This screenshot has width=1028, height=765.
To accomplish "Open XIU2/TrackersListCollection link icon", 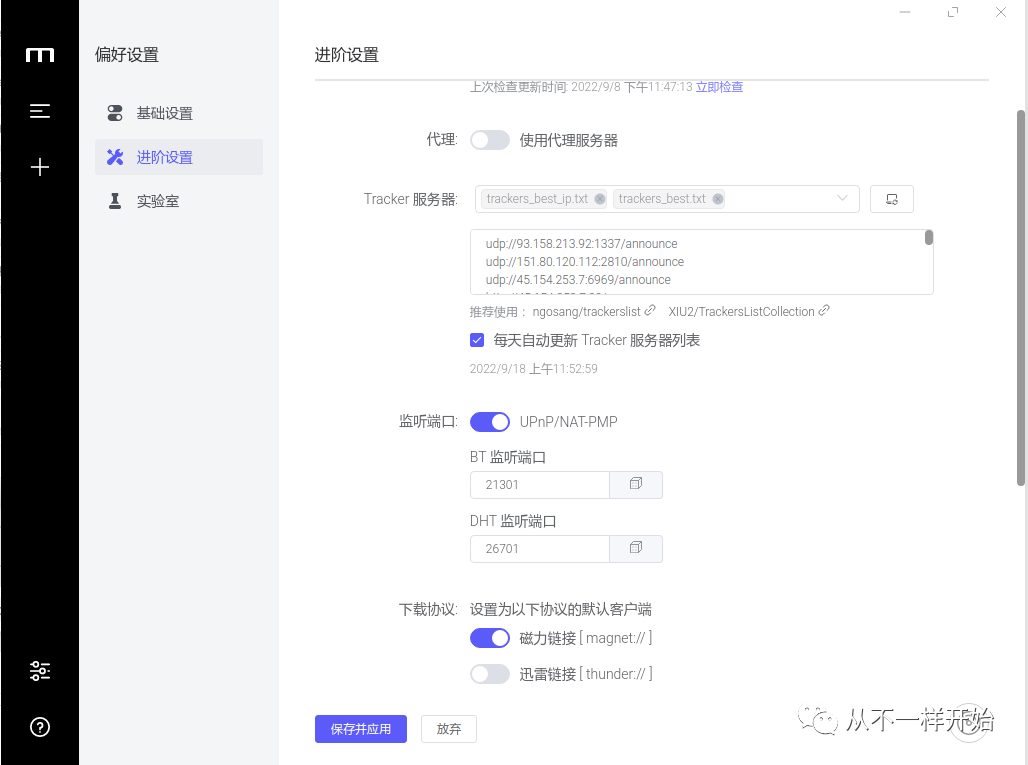I will pos(824,310).
